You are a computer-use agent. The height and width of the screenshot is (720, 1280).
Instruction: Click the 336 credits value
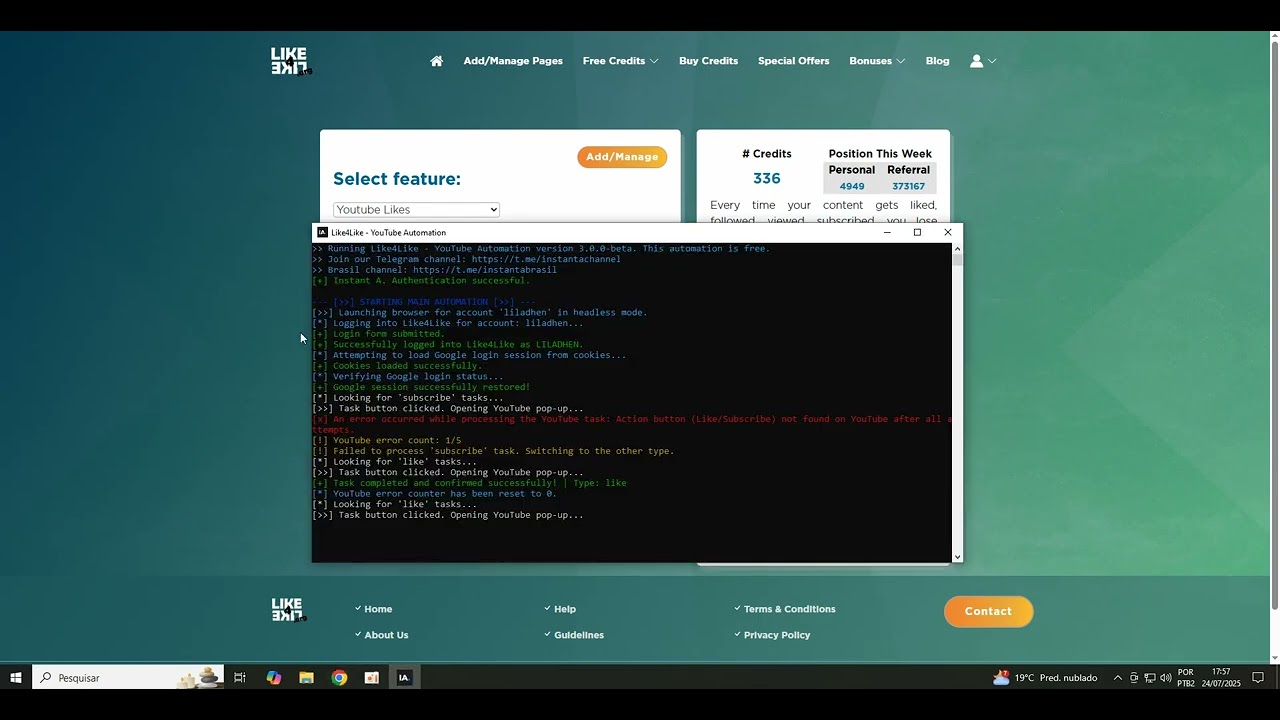click(x=767, y=178)
